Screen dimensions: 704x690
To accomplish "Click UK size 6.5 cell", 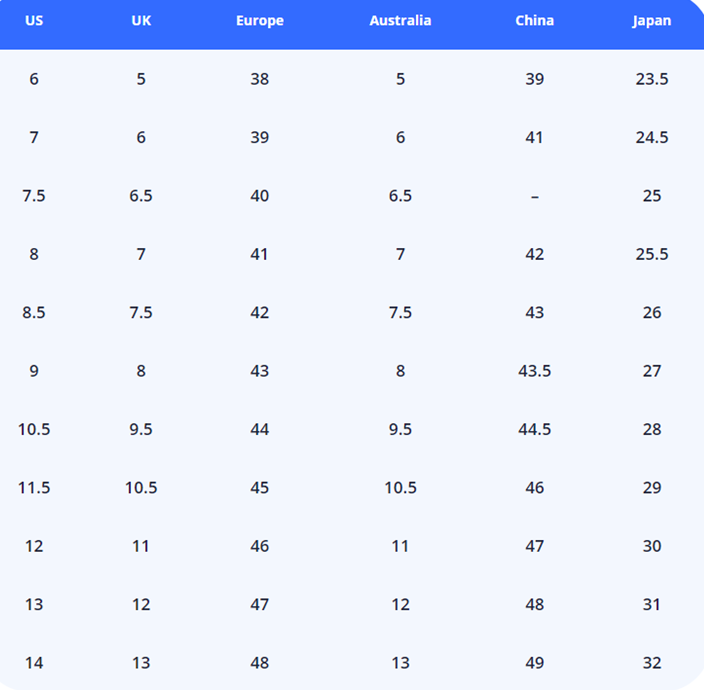I will (x=141, y=196).
